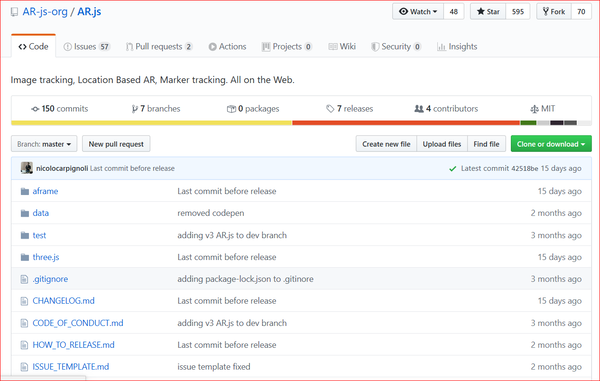
Task: Open the 150 commits link
Action: [59, 109]
